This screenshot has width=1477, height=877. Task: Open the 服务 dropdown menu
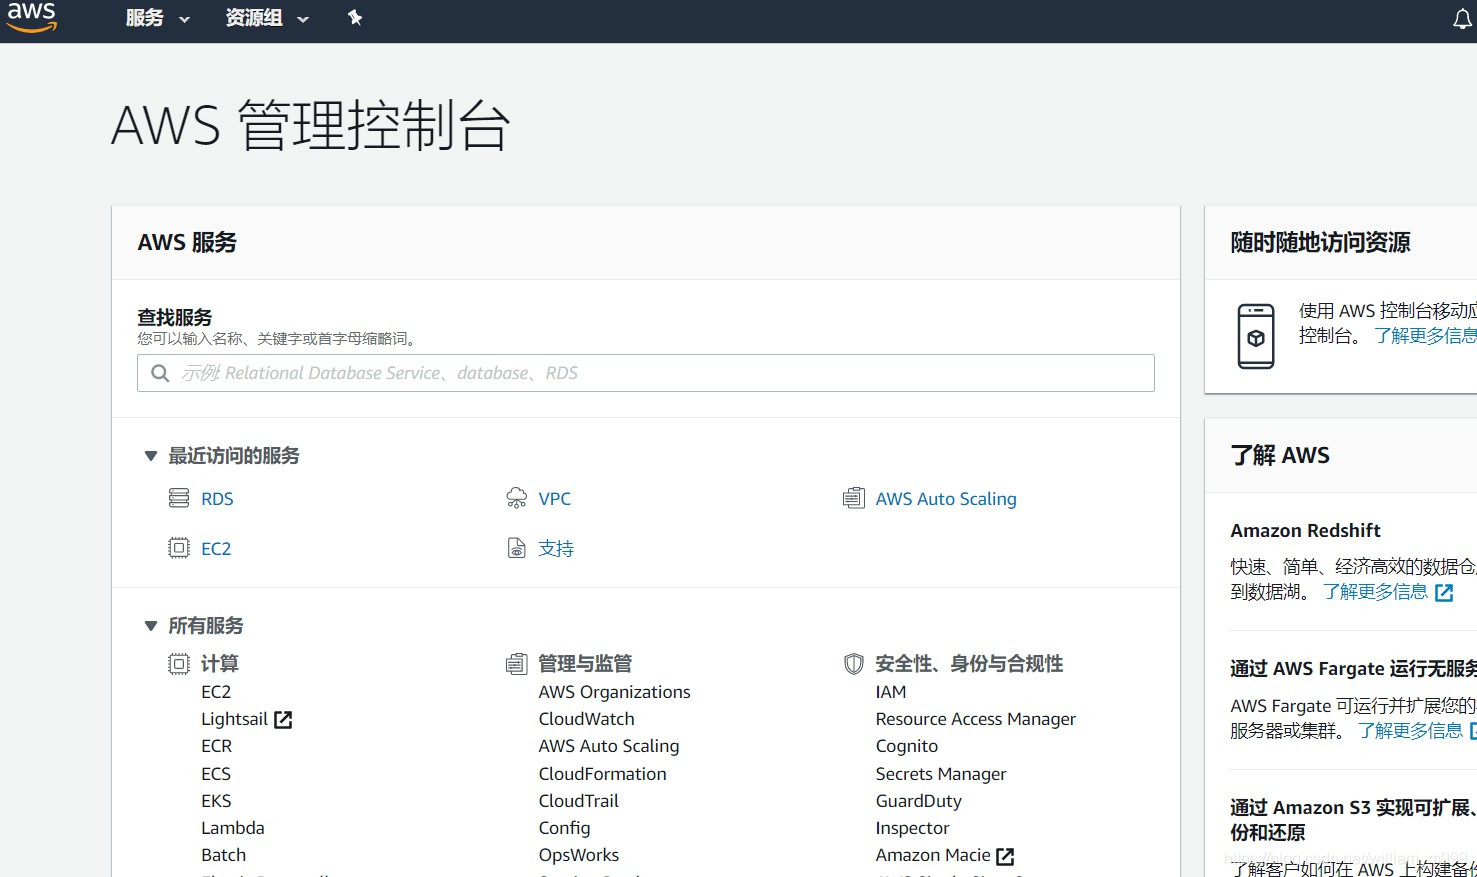(157, 18)
